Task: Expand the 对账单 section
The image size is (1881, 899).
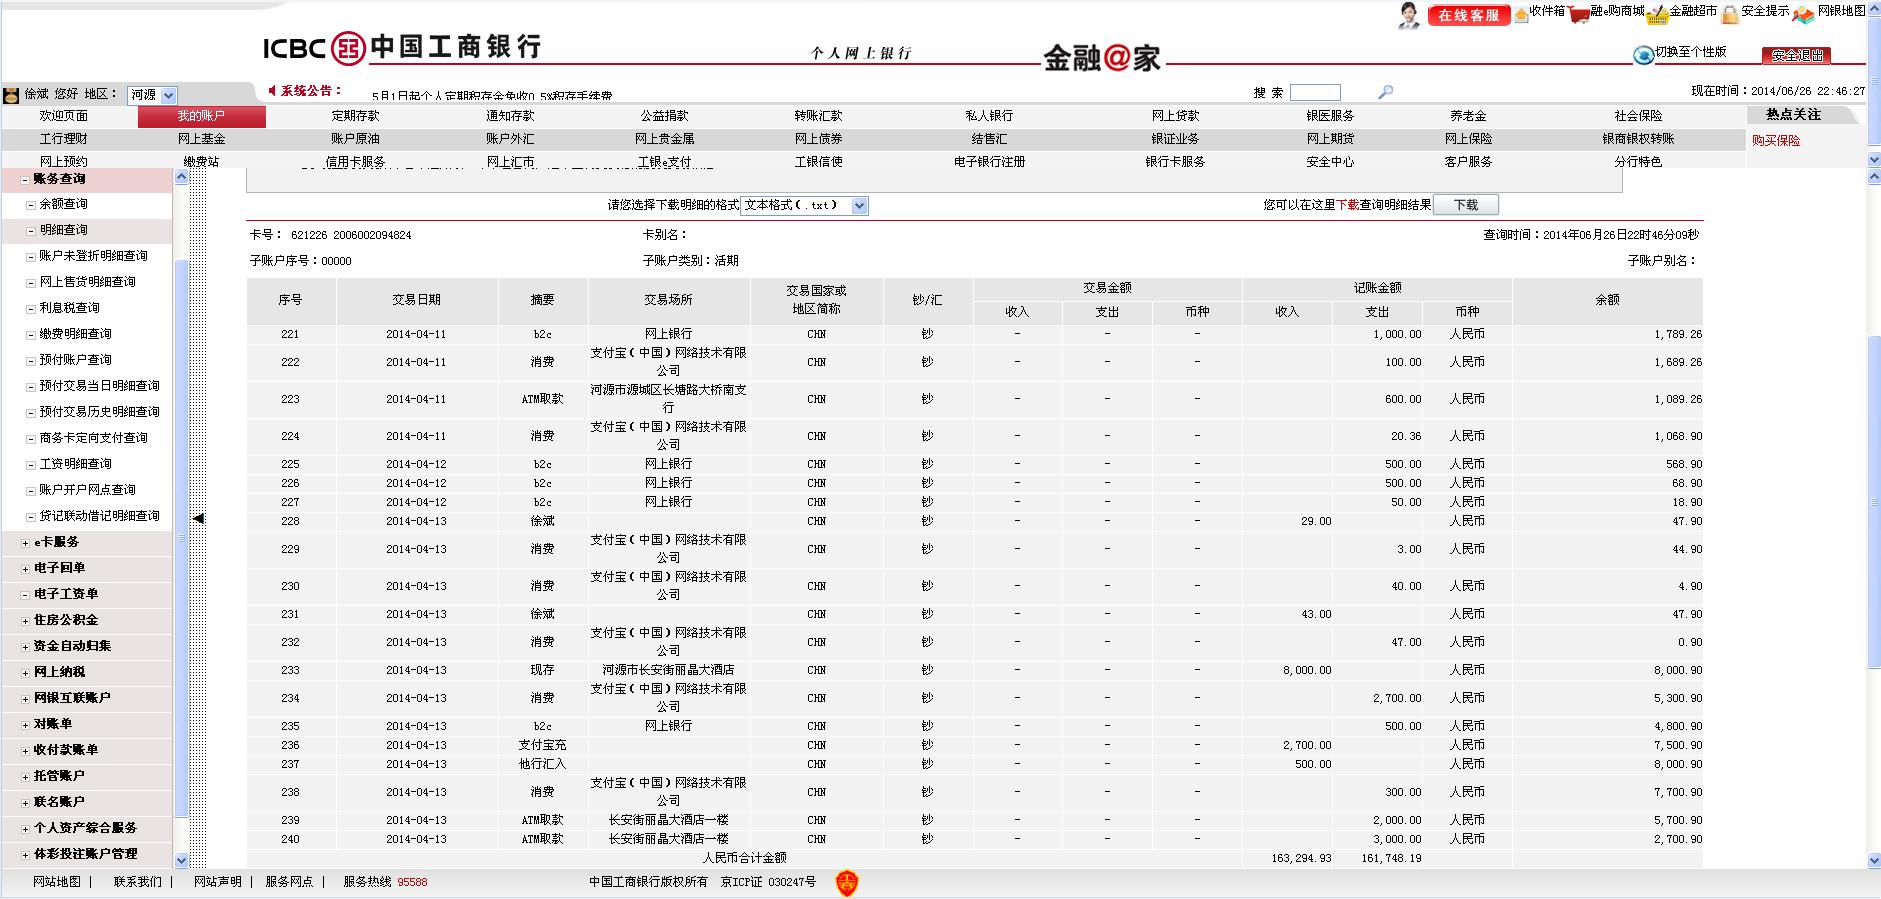Action: pos(25,725)
